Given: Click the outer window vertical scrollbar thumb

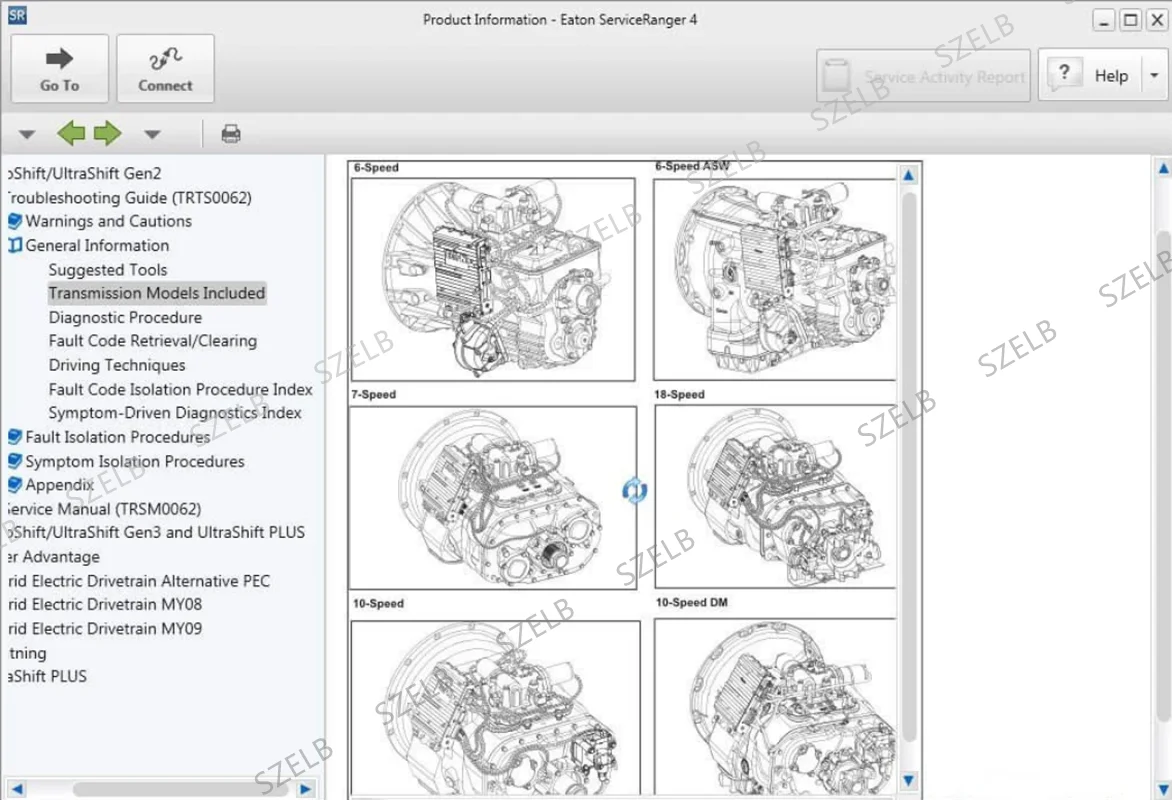Looking at the screenshot, I should pyautogui.click(x=1164, y=476).
